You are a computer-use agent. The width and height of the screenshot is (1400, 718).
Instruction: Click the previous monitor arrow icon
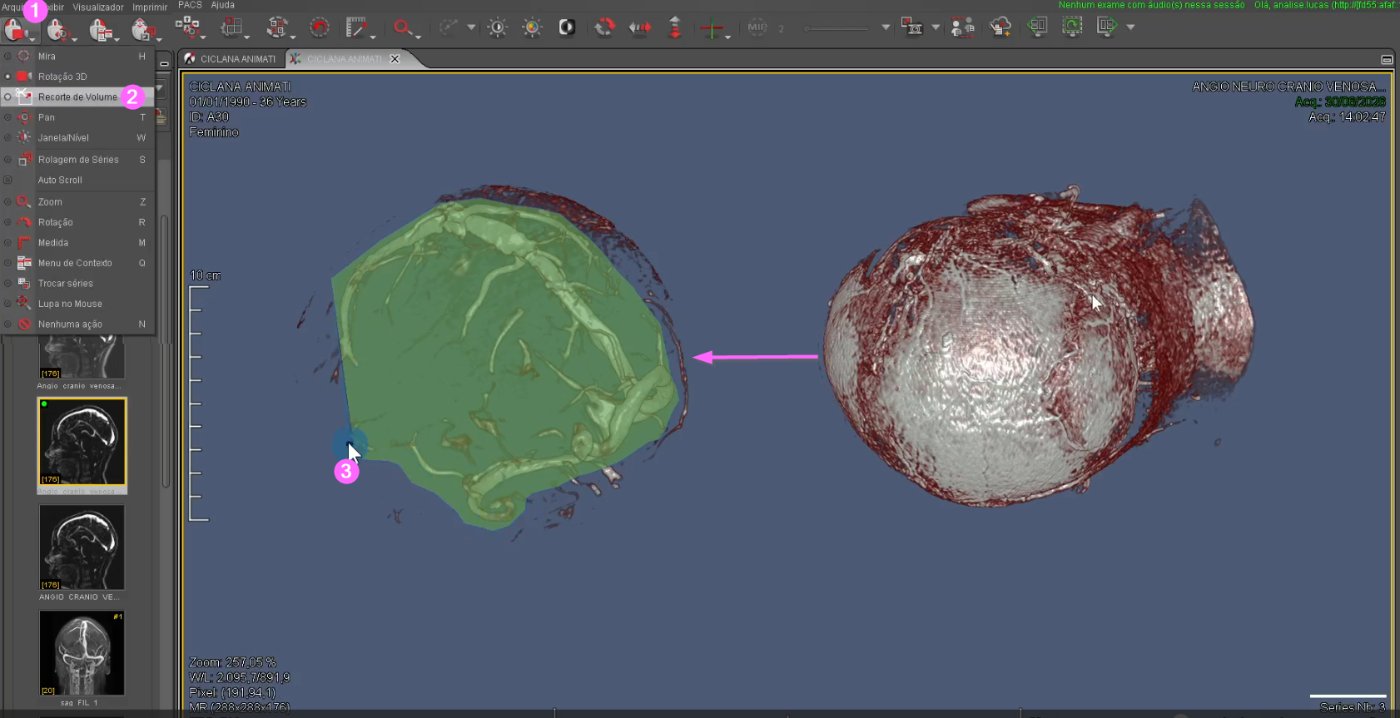coord(1038,27)
